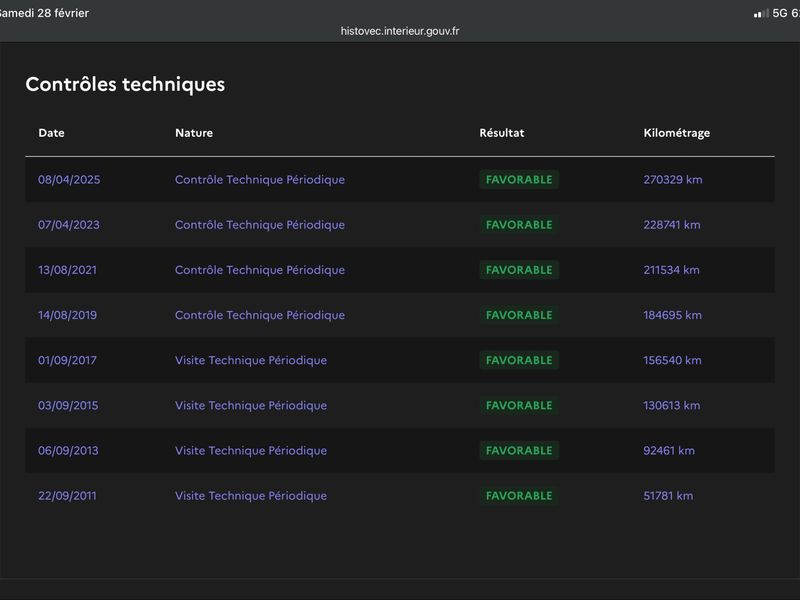
Task: Tap the 5G network indicator
Action: tap(780, 13)
